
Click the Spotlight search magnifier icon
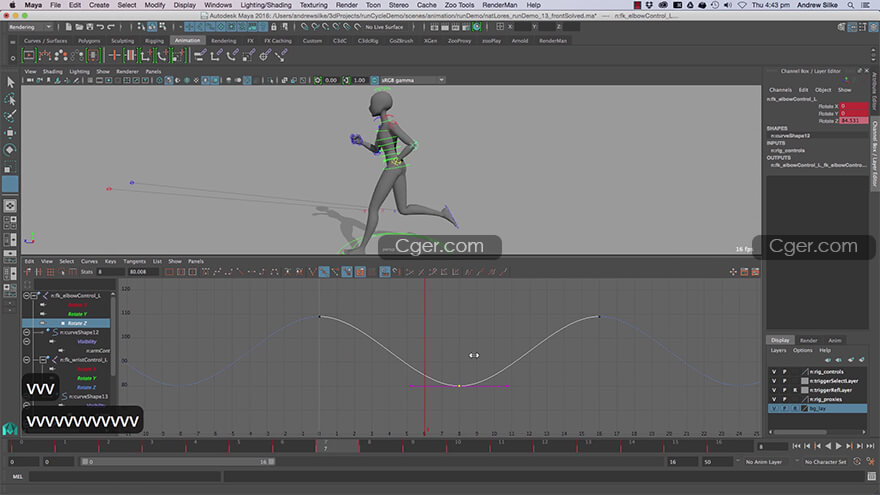pyautogui.click(x=851, y=5)
